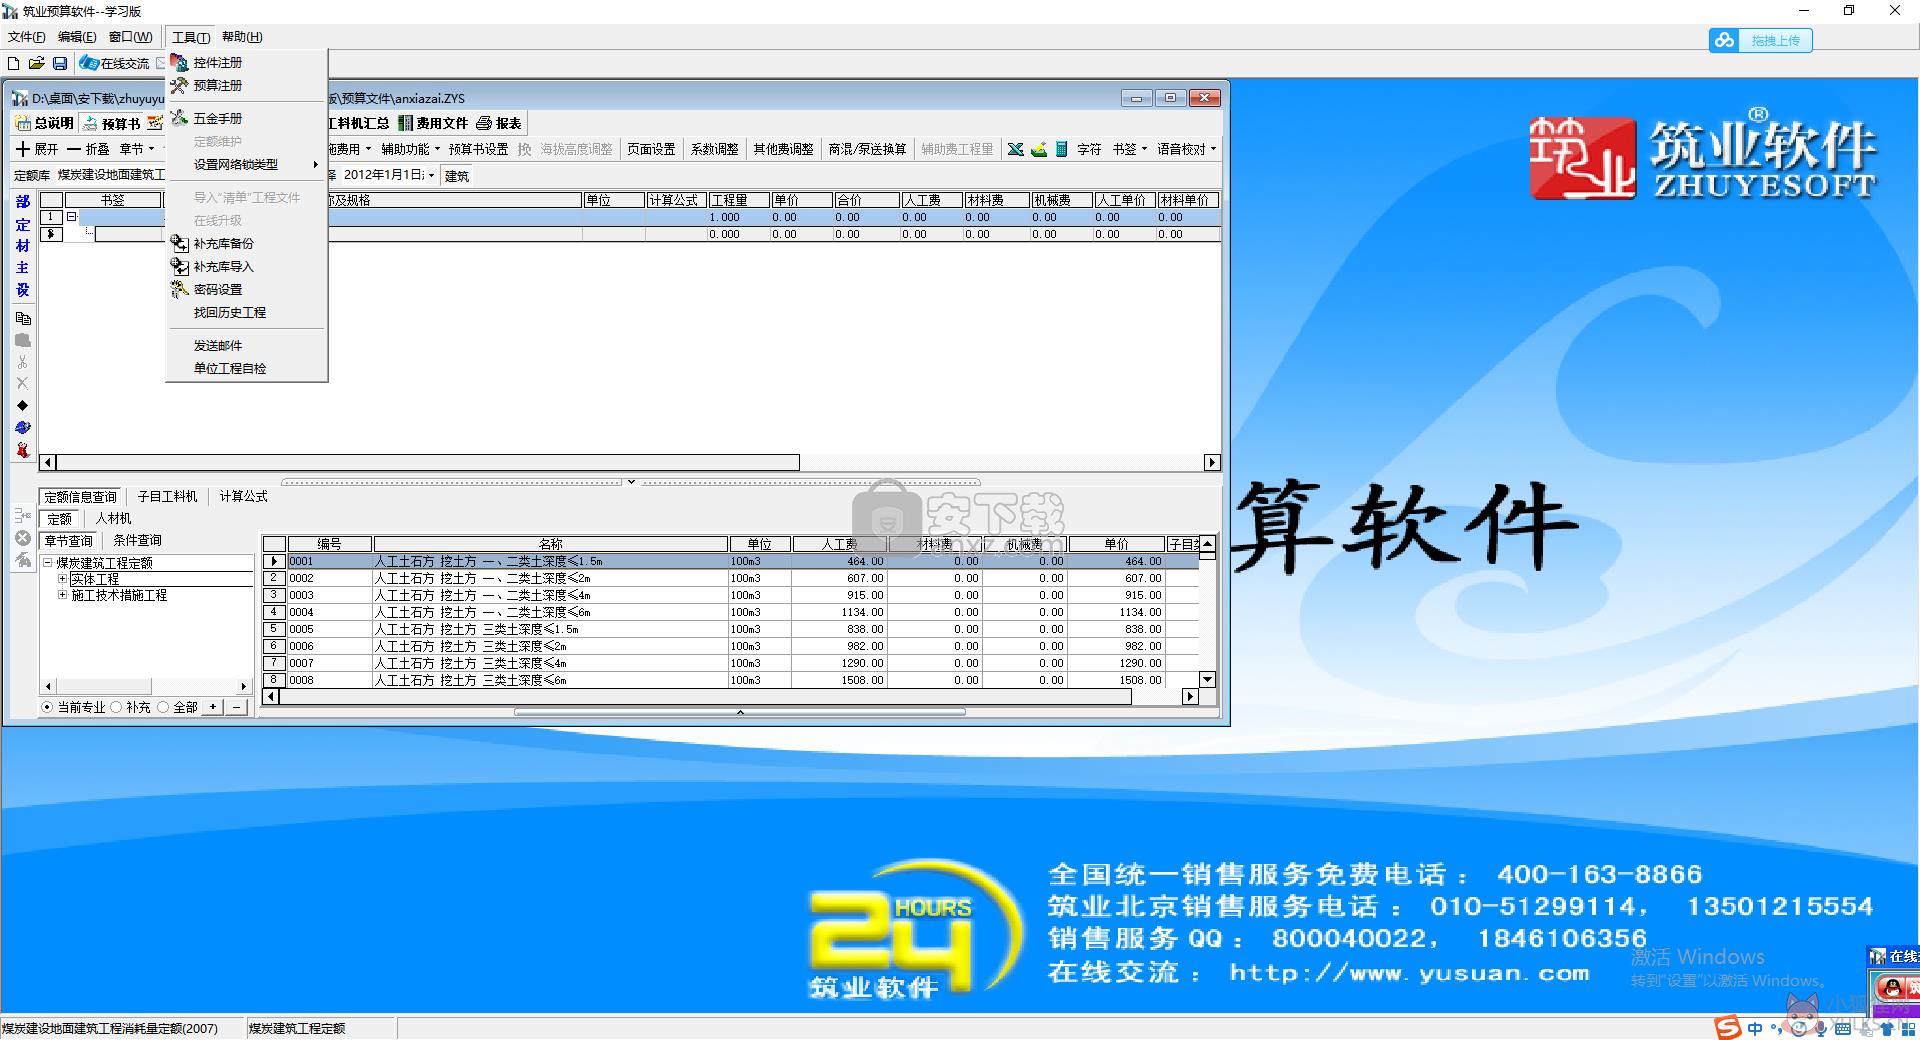The image size is (1920, 1040).
Task: Open the 帮助(H) menu
Action: point(242,37)
